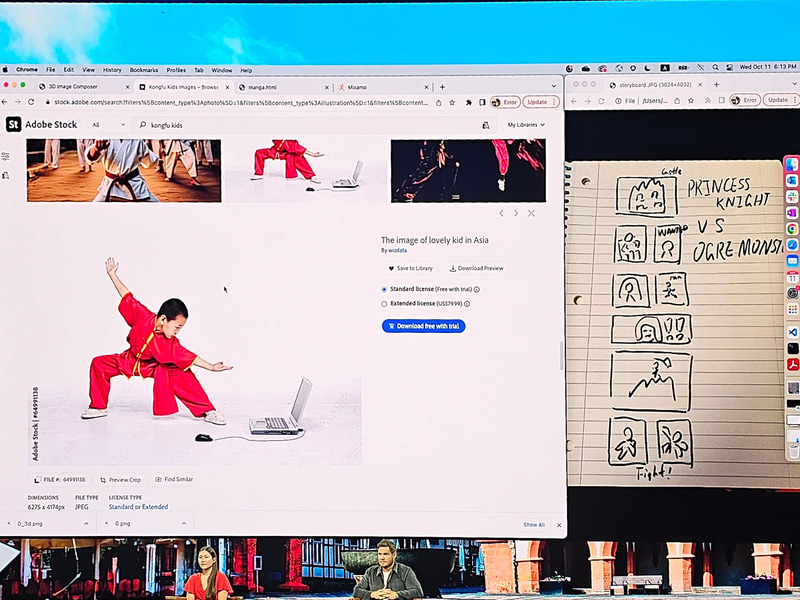Open the filters icon in left sidebar

click(5, 157)
